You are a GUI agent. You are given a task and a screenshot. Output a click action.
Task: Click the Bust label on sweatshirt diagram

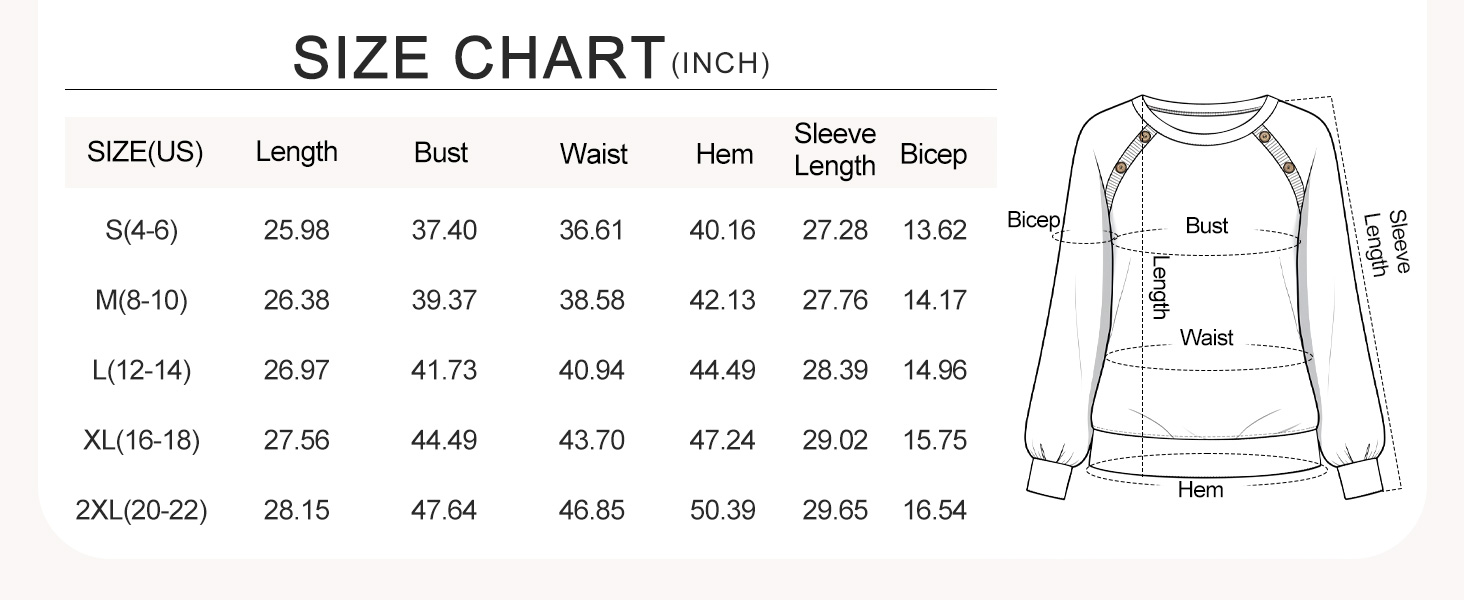(1206, 226)
